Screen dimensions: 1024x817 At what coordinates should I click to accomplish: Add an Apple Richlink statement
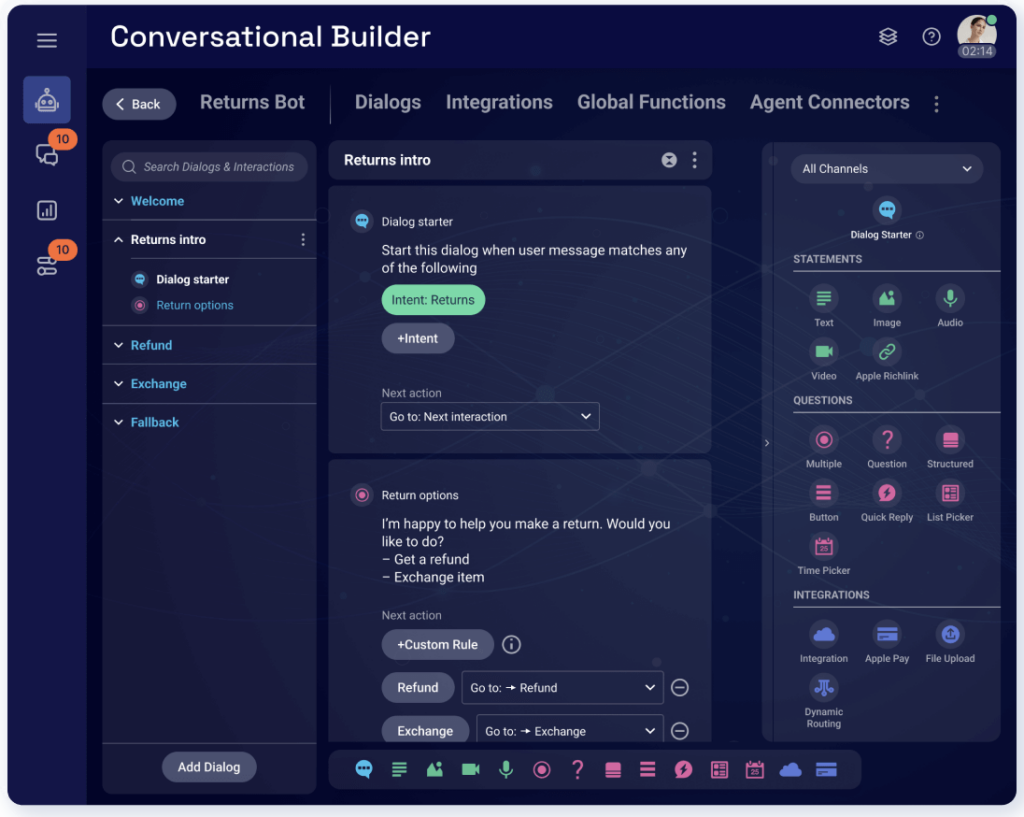pos(886,352)
